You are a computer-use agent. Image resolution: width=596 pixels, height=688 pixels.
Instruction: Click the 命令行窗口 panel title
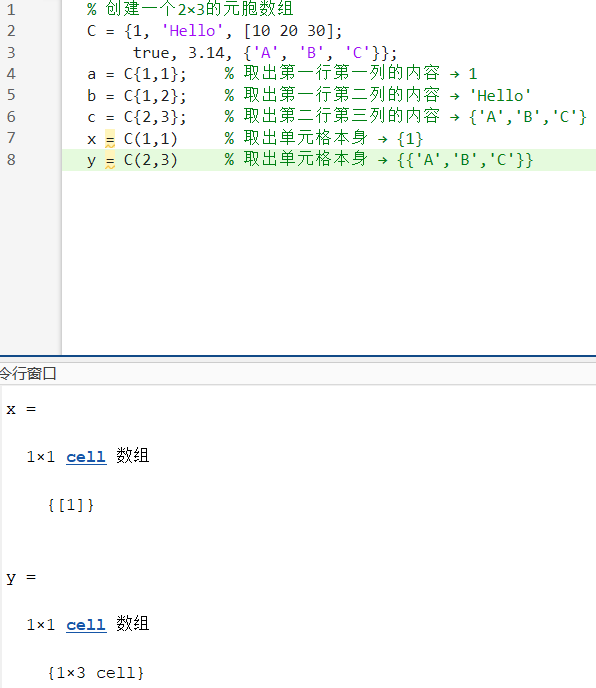28,374
